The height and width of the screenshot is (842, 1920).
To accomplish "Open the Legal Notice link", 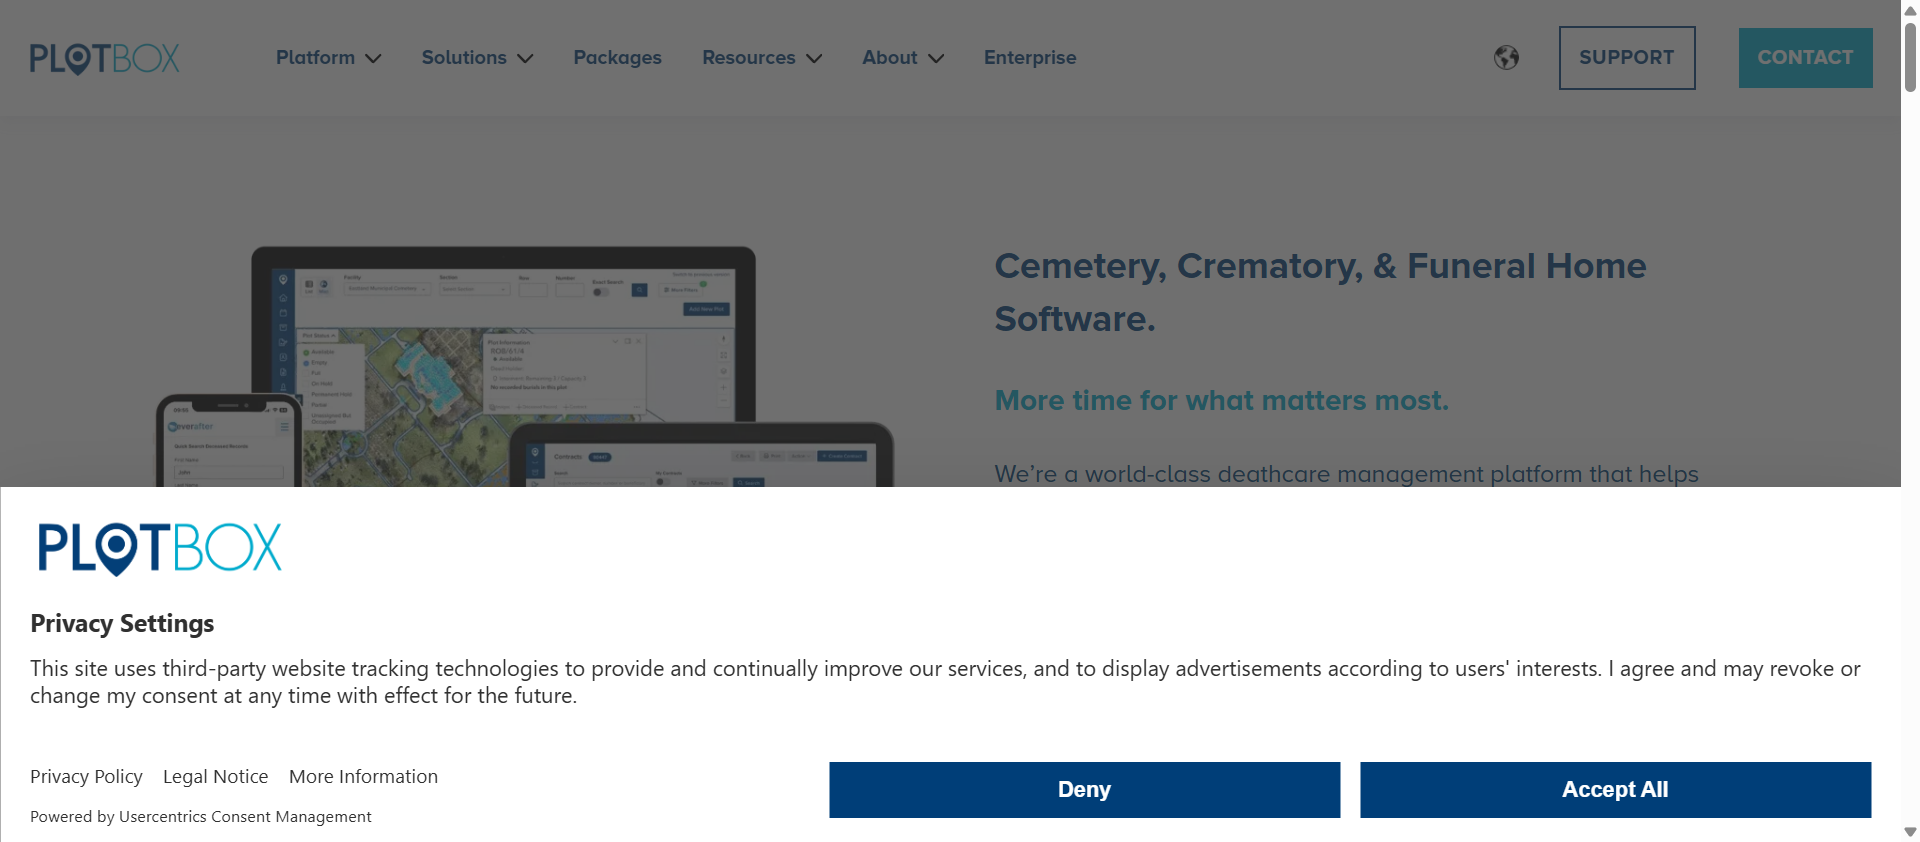I will click(216, 777).
